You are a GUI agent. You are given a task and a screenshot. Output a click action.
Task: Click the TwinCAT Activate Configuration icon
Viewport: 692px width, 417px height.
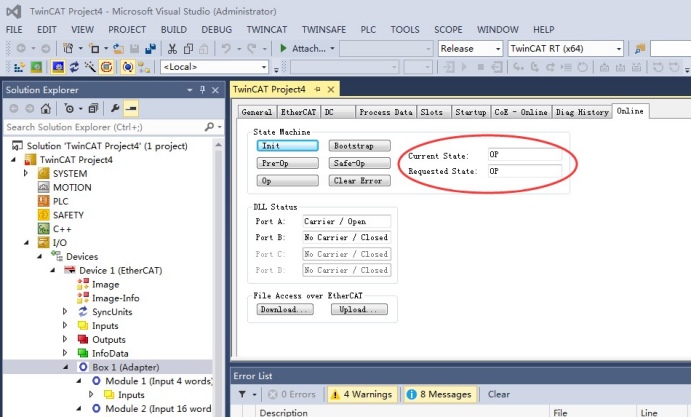coord(19,67)
